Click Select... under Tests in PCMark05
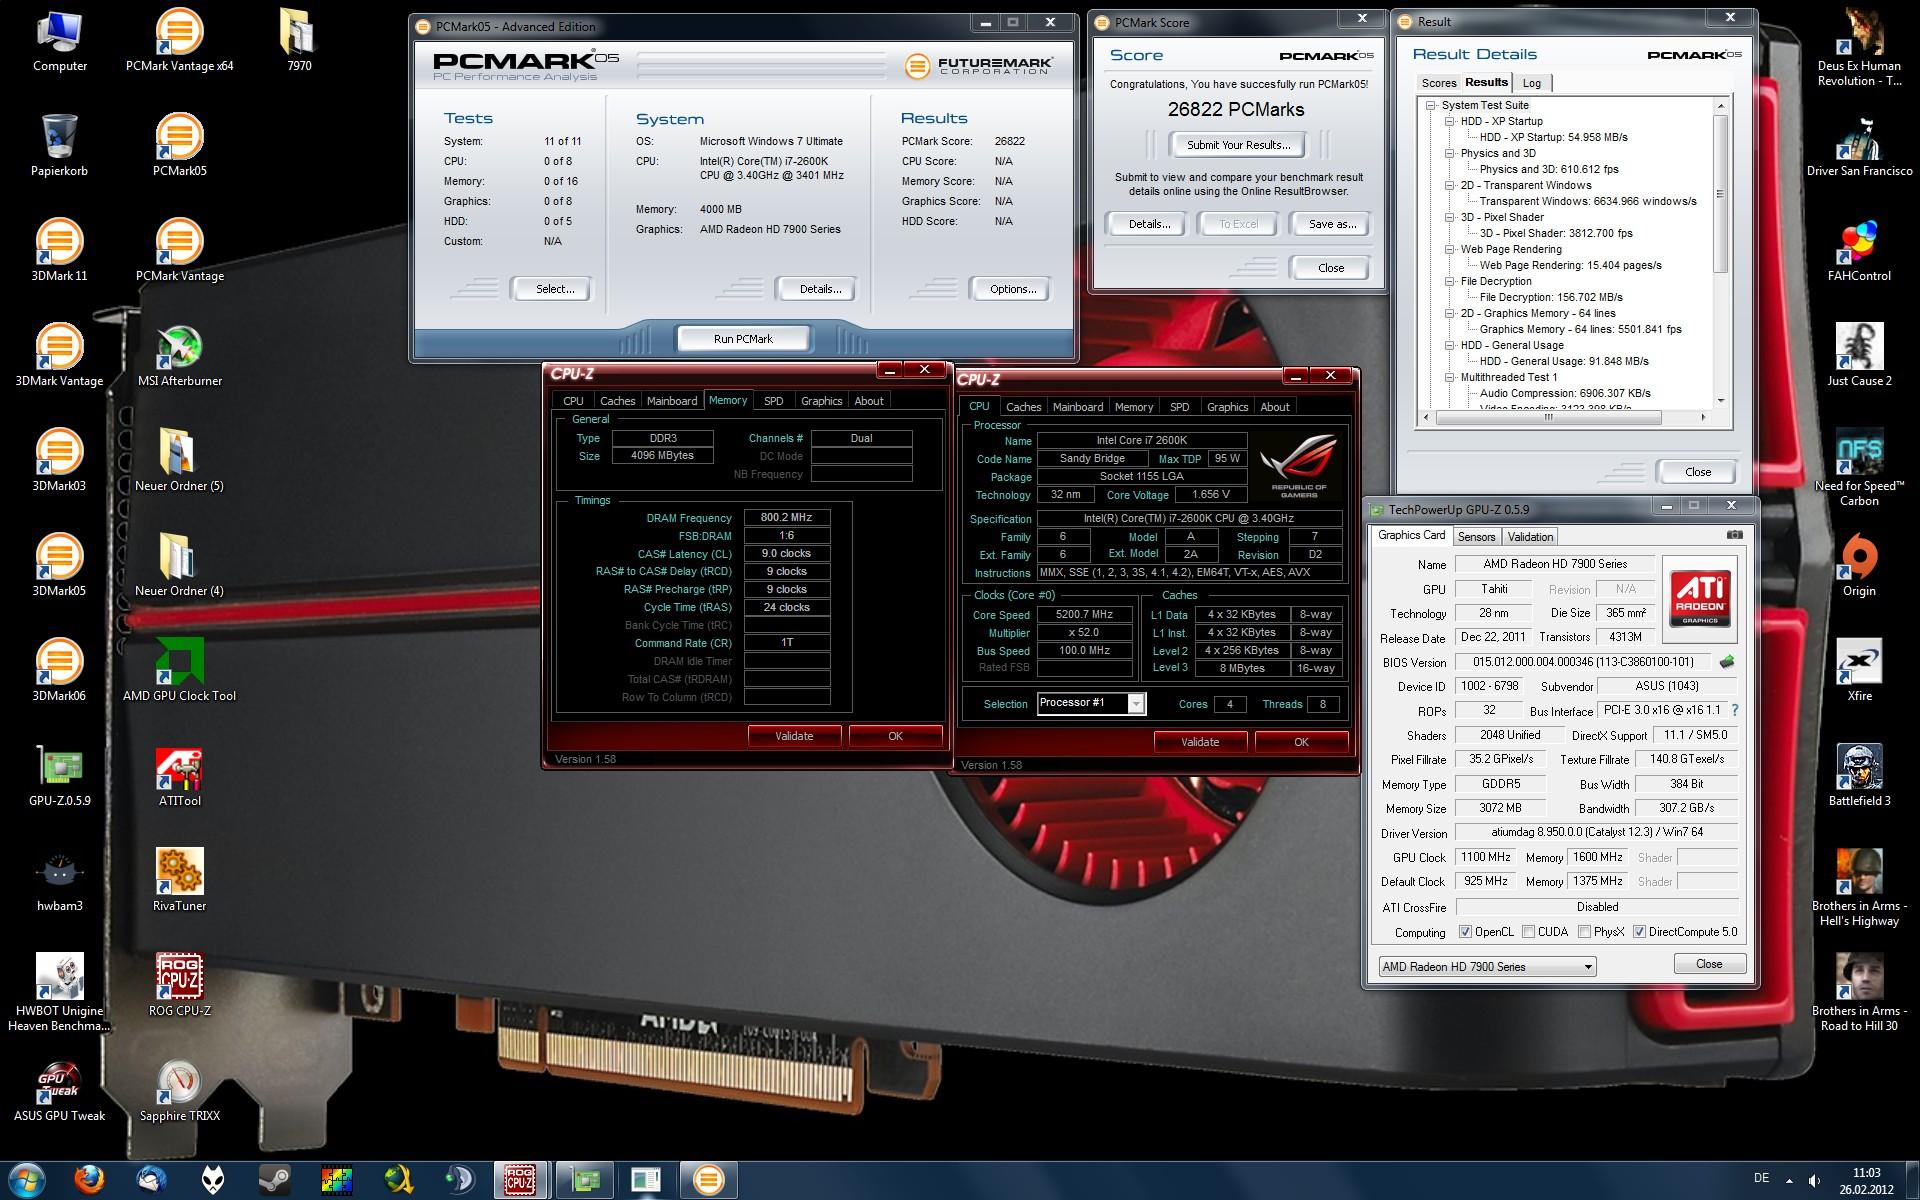Screen dimensions: 1920x1200 tap(554, 289)
